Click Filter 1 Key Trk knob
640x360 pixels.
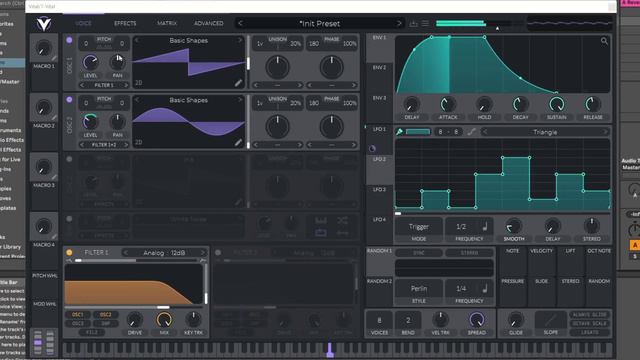click(193, 320)
